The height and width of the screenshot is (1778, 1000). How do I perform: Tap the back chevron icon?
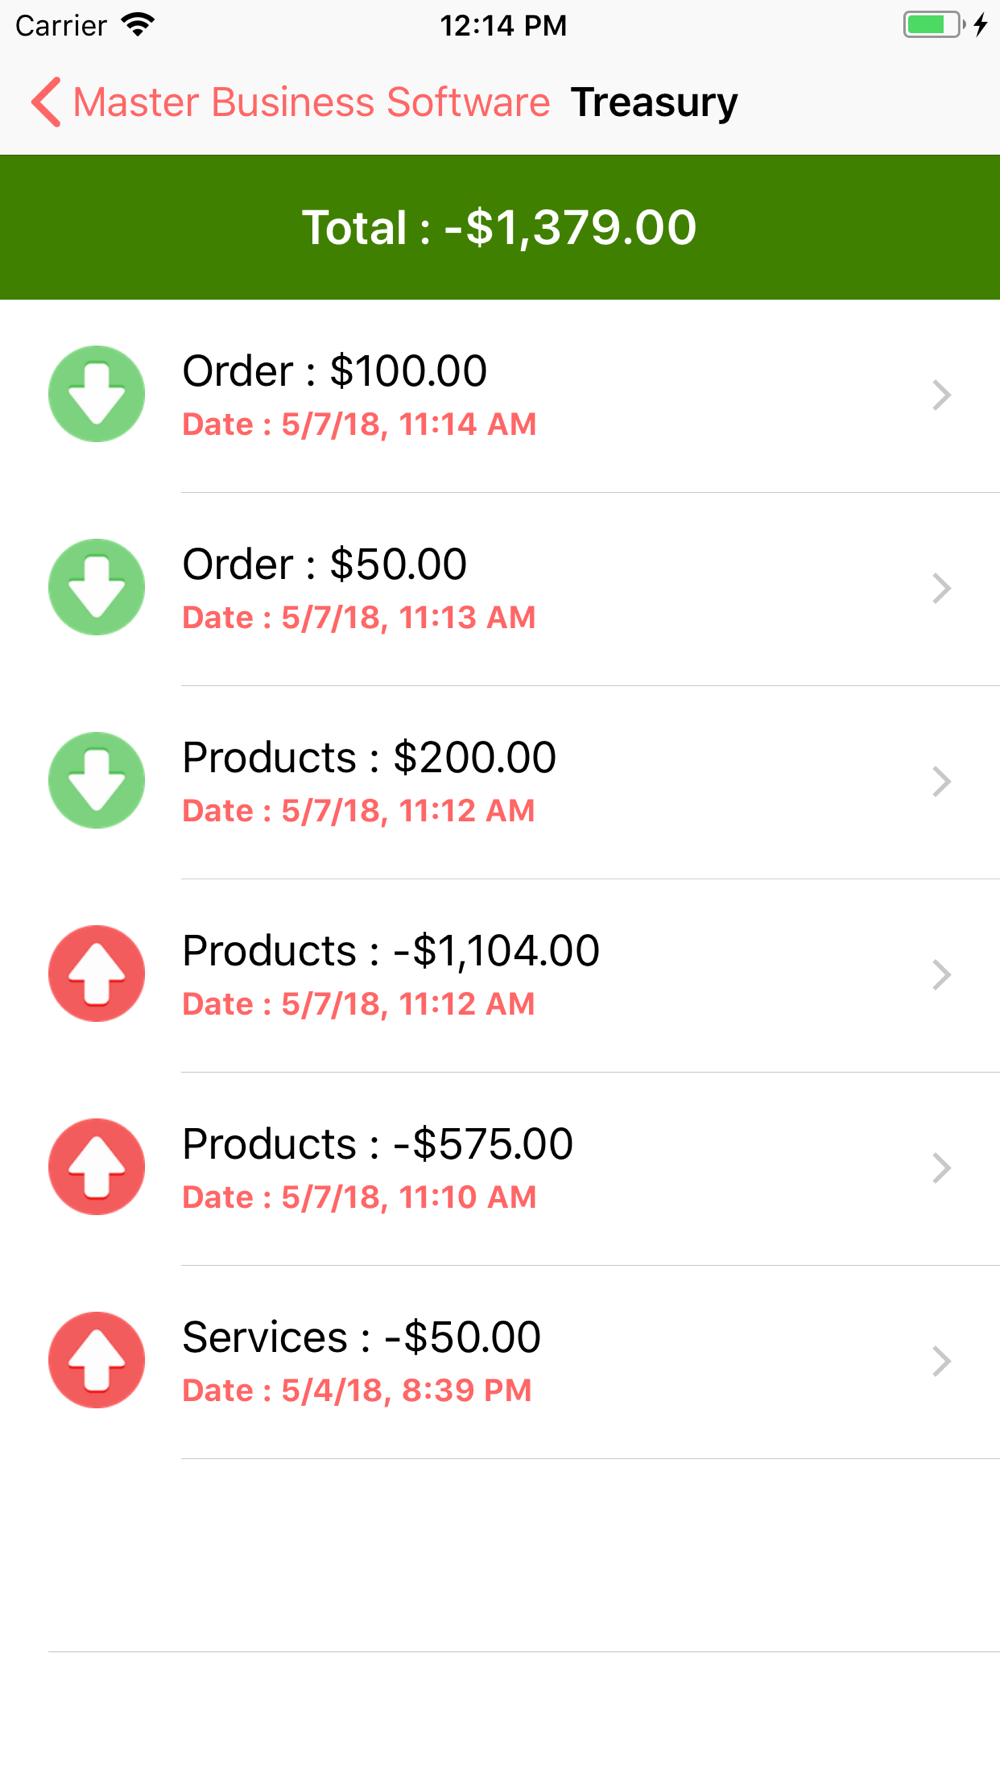46,102
